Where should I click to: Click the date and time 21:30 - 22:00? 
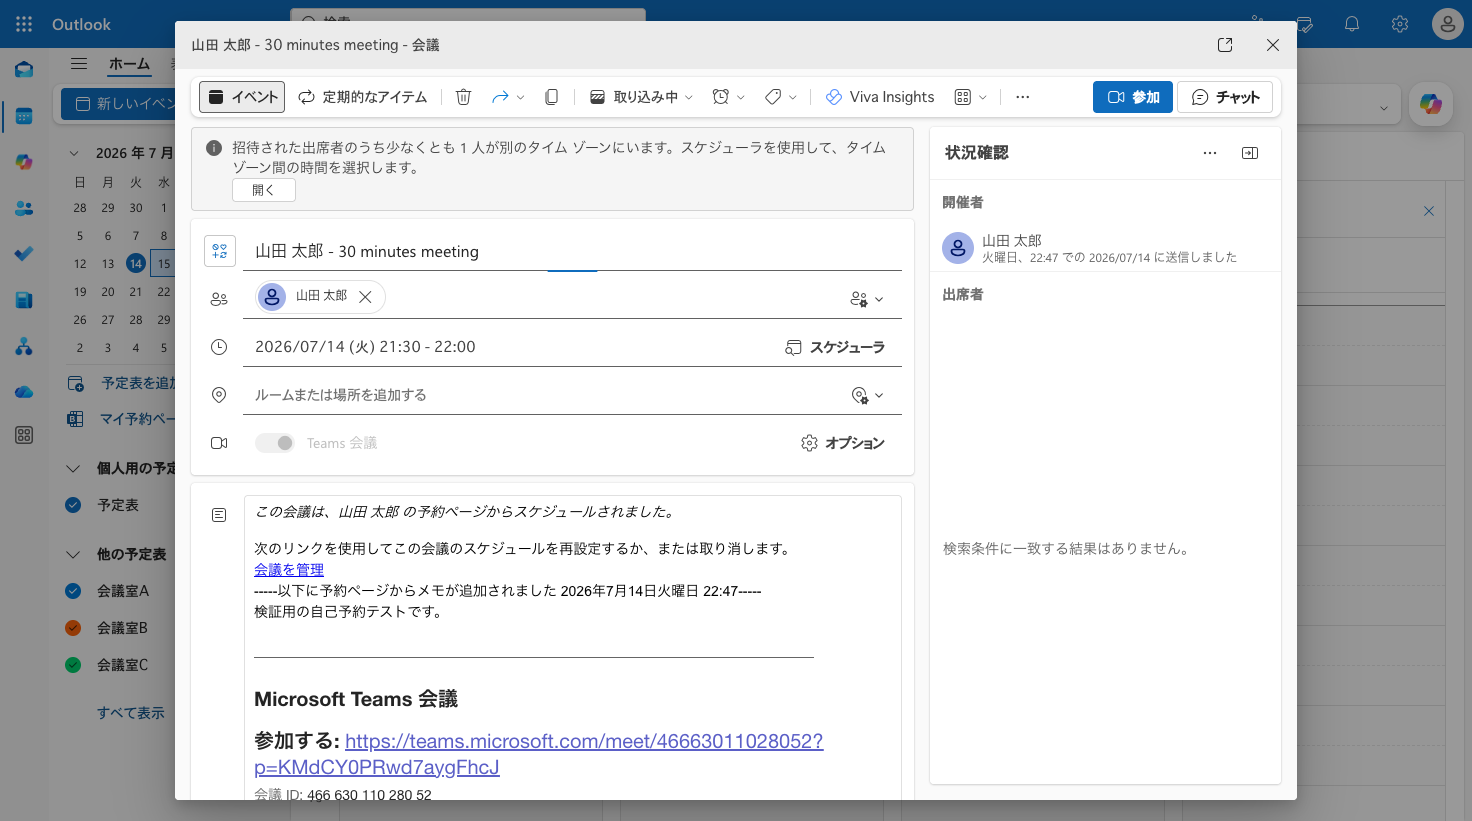365,347
